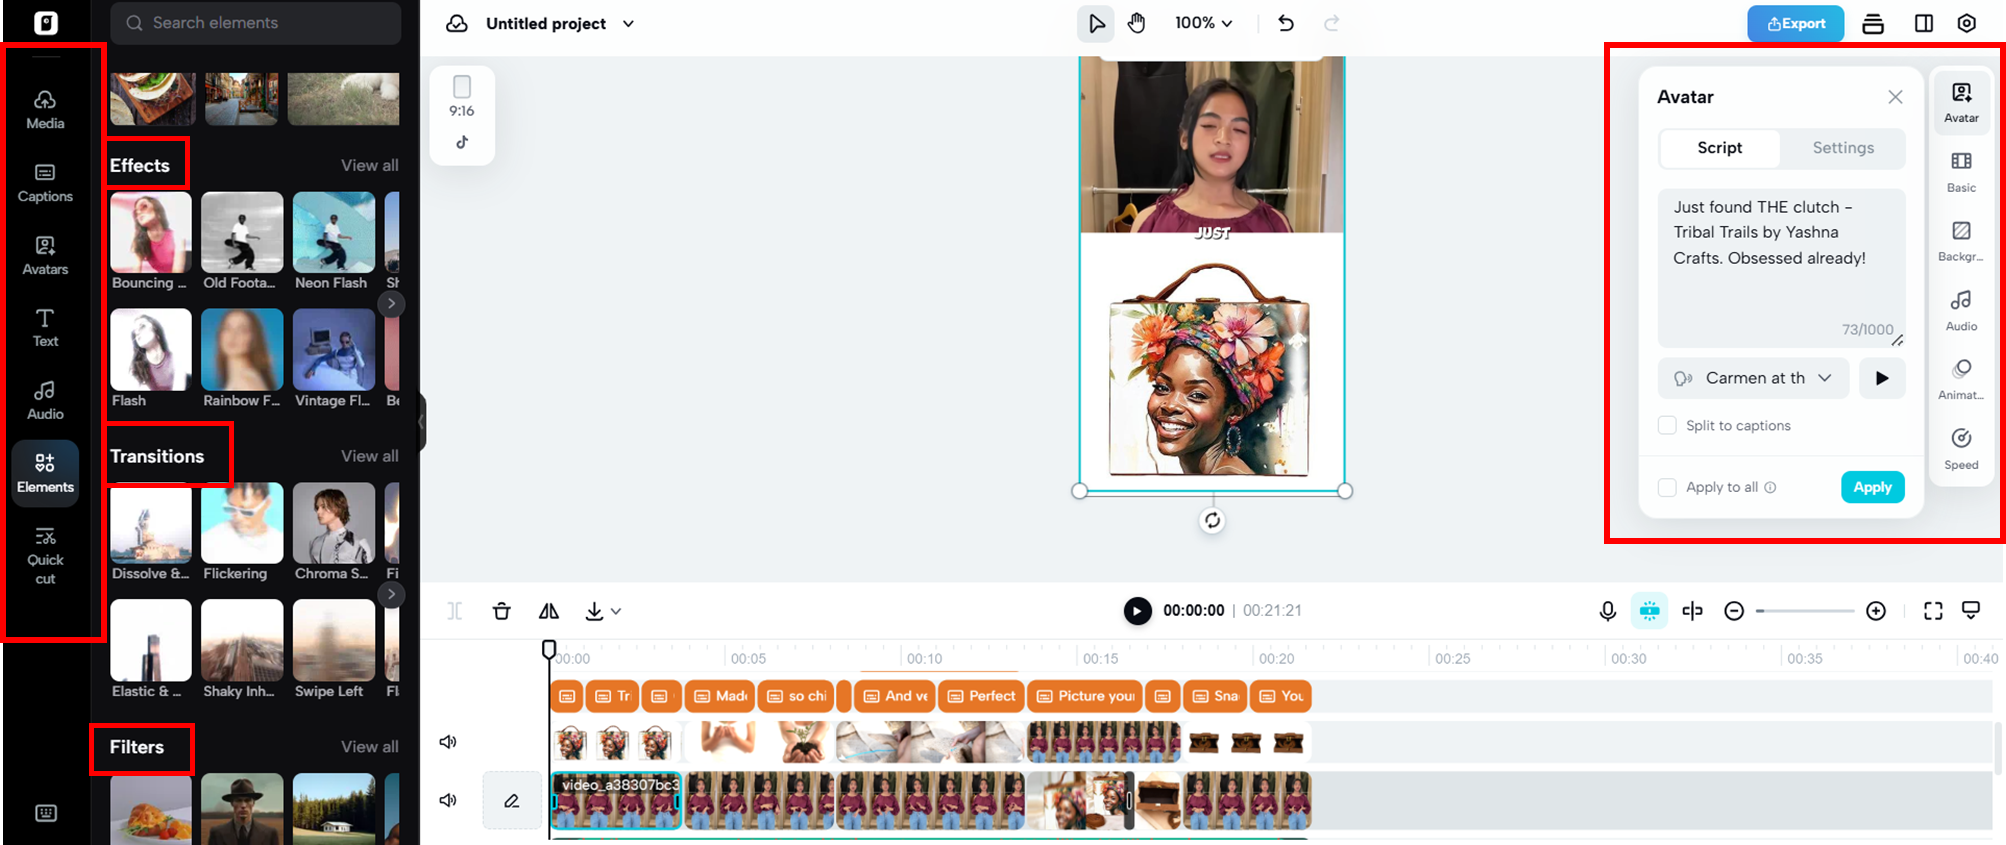The image size is (2006, 845).
Task: Switch to the Script tab
Action: pos(1719,148)
